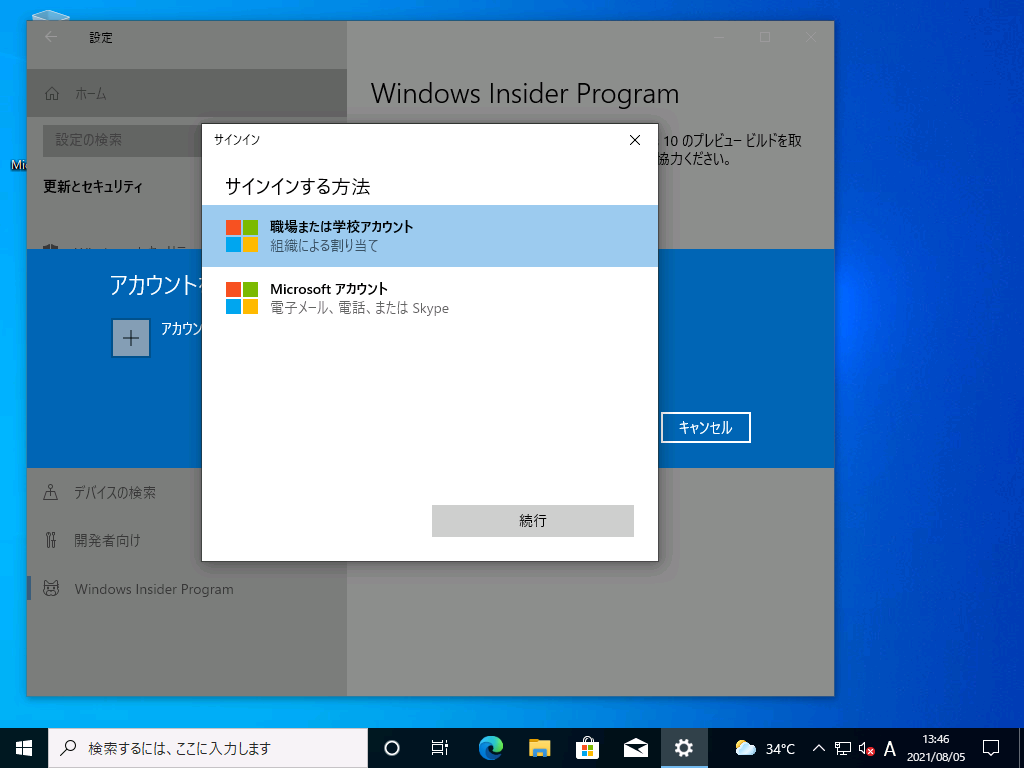The height and width of the screenshot is (768, 1024).
Task: Open Cortana from taskbar
Action: [x=392, y=748]
